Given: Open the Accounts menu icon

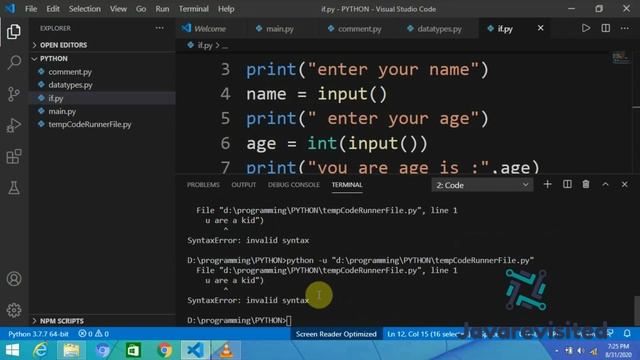Looking at the screenshot, I should point(13,279).
